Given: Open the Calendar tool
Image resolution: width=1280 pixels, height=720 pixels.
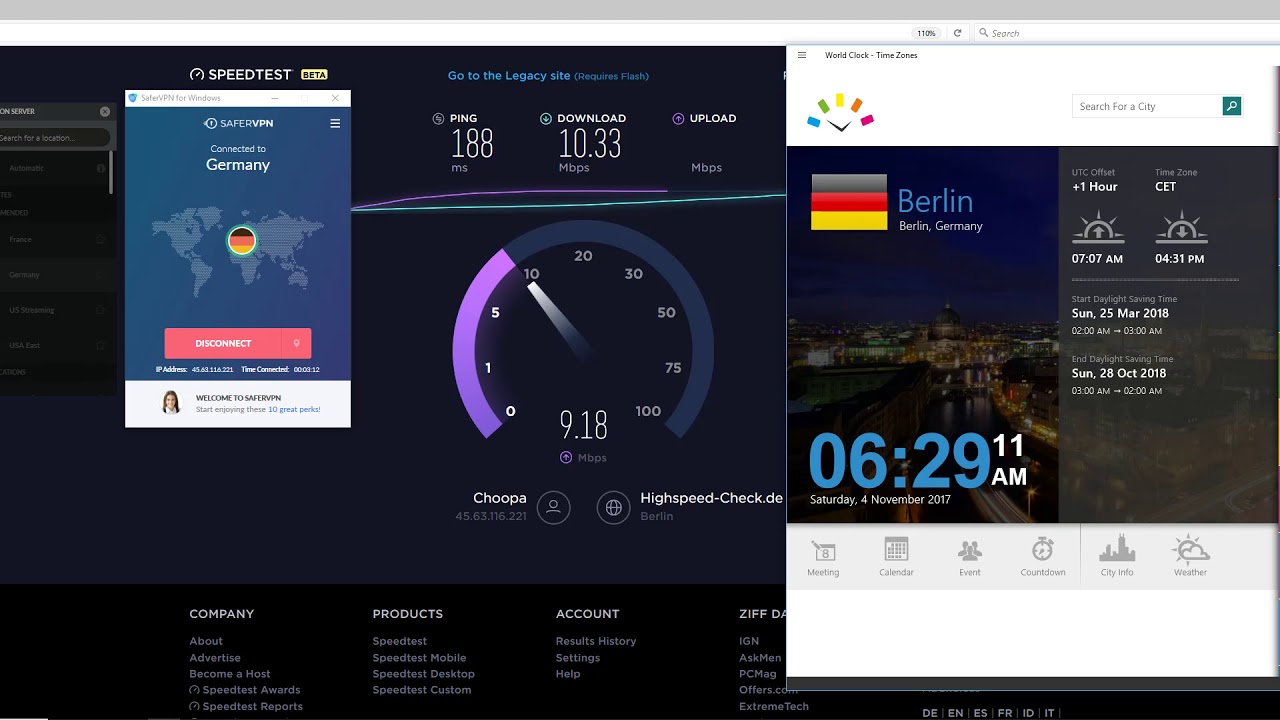Looking at the screenshot, I should coord(896,557).
